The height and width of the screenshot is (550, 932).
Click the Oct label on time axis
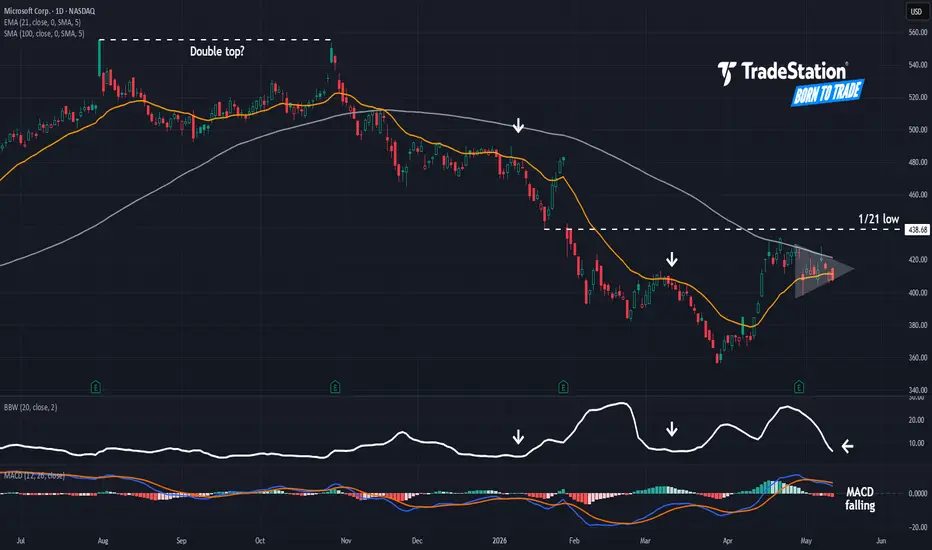click(260, 541)
